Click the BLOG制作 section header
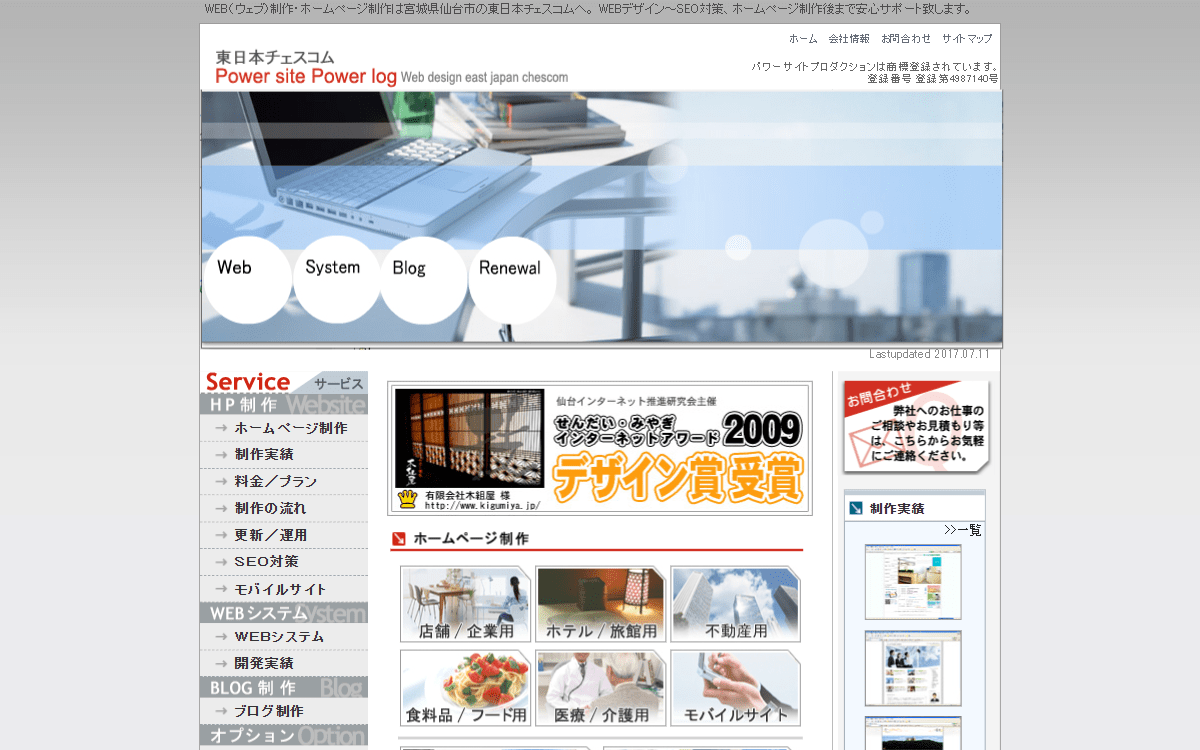 click(284, 688)
